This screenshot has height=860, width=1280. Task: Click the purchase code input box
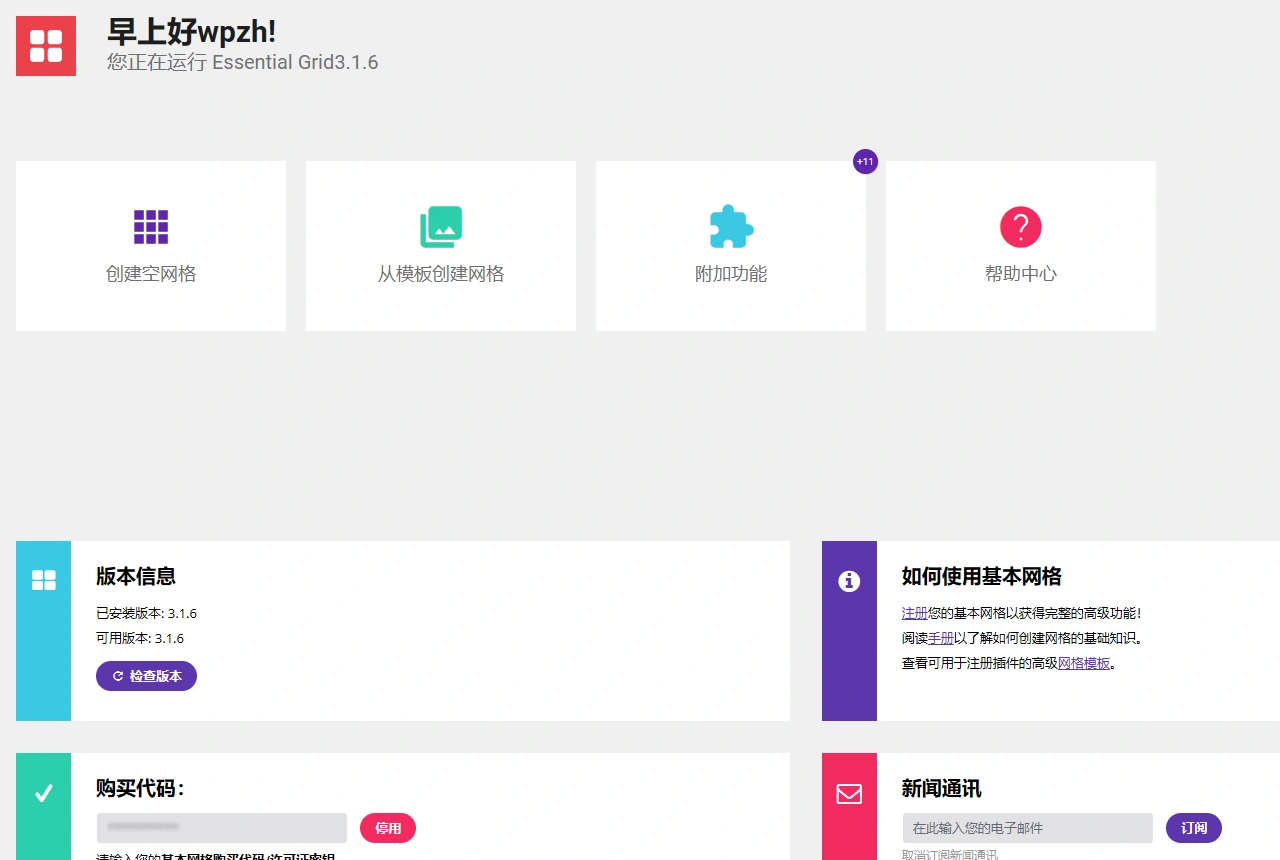tap(221, 828)
